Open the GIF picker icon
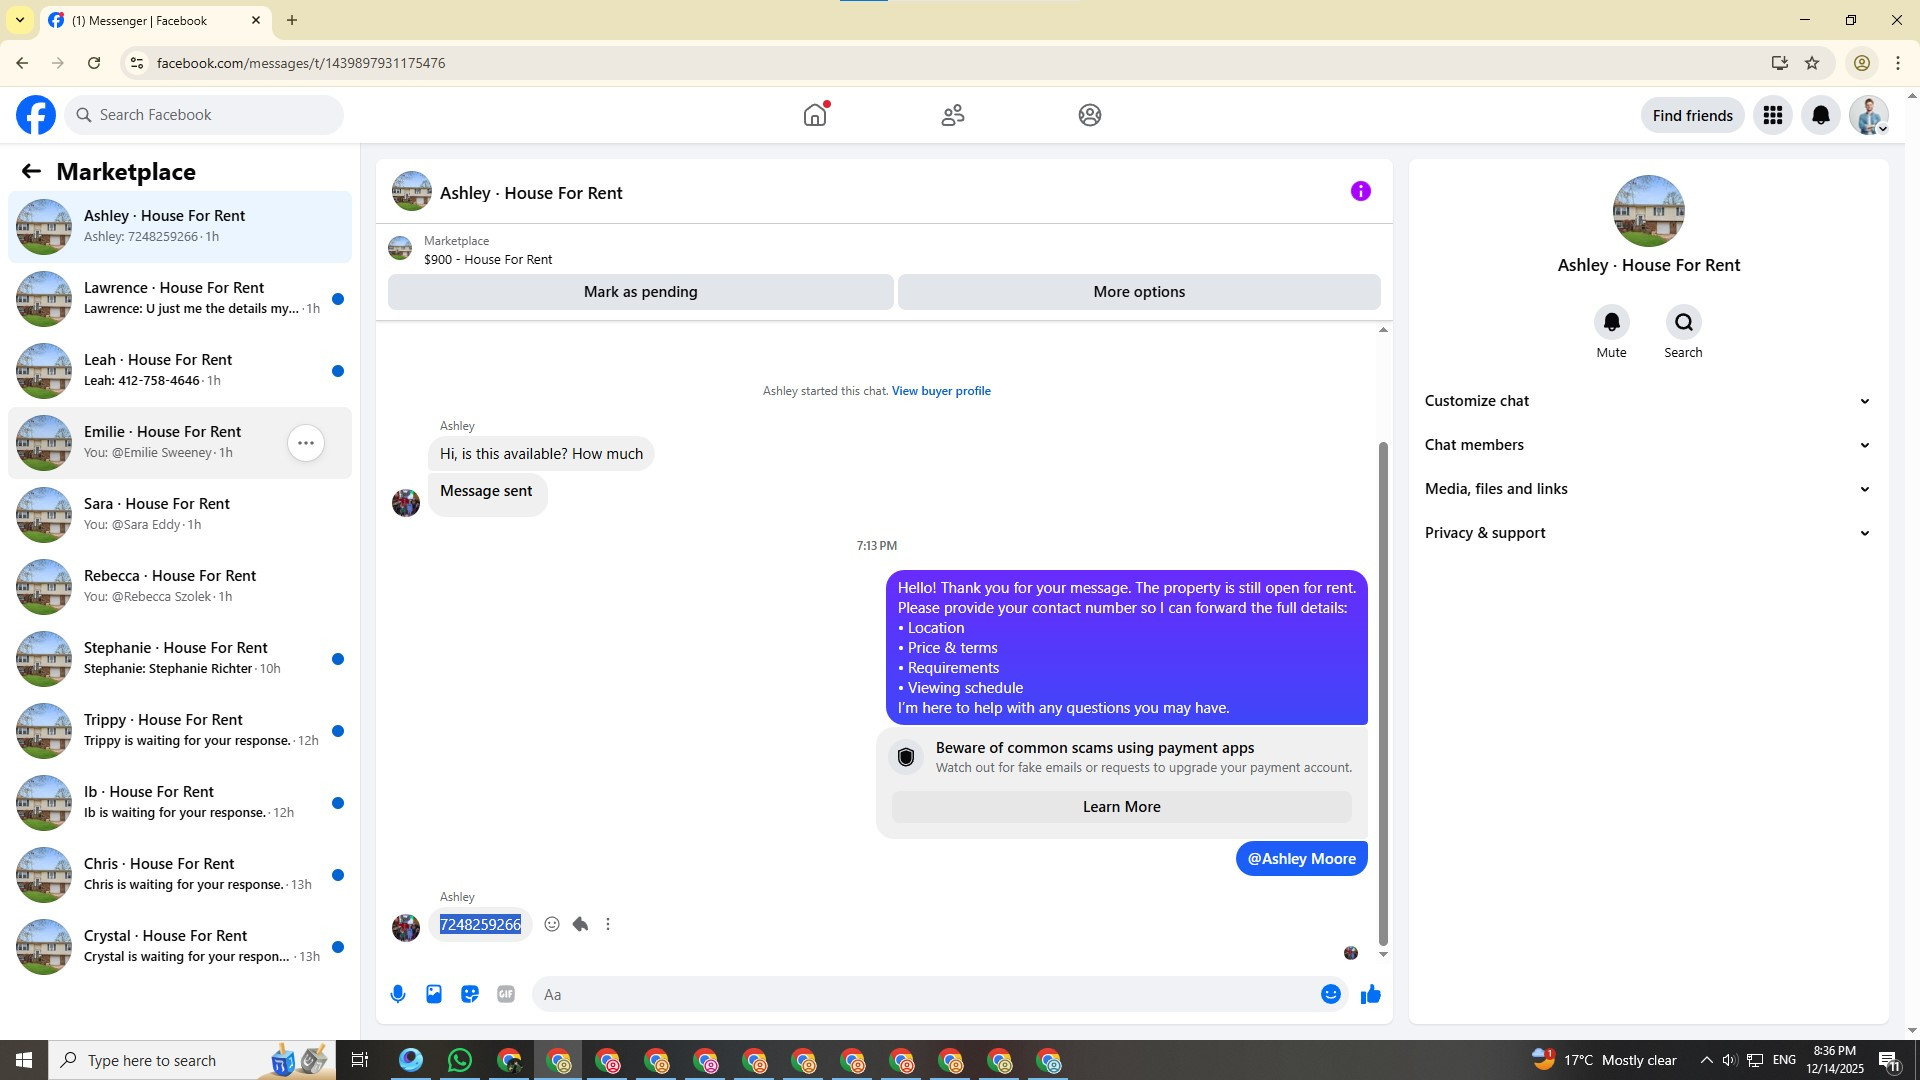 coord(506,994)
